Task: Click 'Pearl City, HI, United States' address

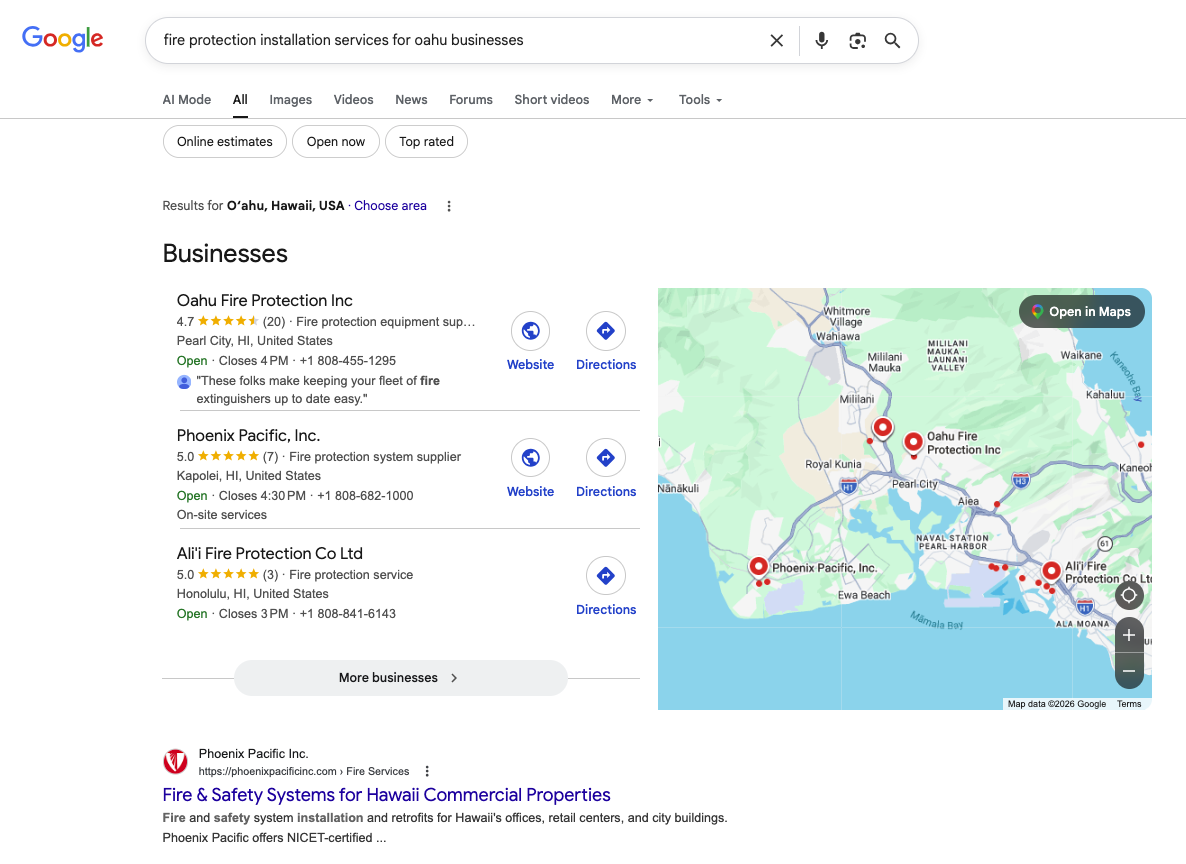Action: click(x=255, y=341)
